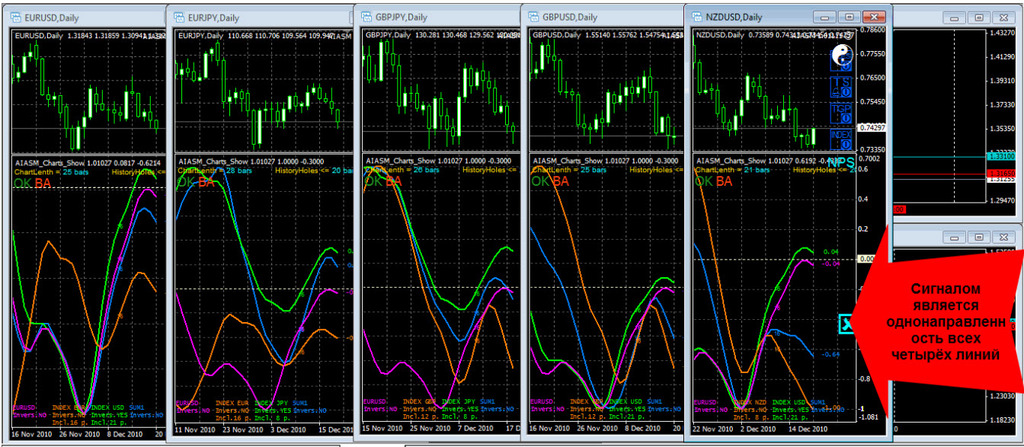Click the green OK label in the EURJPY chart
Image resolution: width=1024 pixels, height=447 pixels.
tap(186, 182)
